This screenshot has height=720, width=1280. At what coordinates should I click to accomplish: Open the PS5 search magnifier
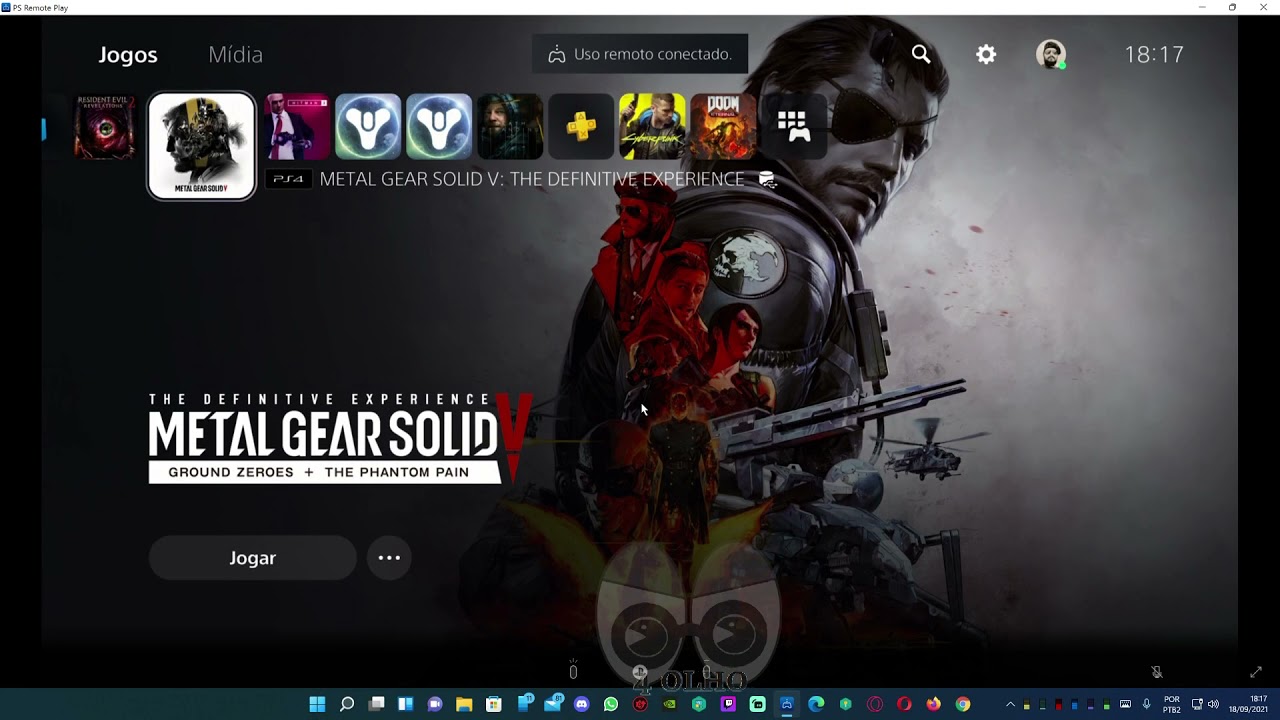pos(921,54)
